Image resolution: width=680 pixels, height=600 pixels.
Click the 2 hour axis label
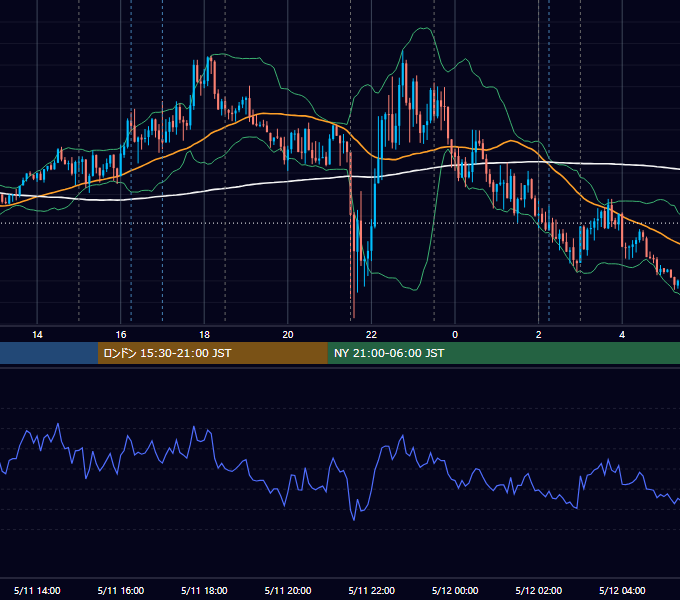[x=539, y=335]
